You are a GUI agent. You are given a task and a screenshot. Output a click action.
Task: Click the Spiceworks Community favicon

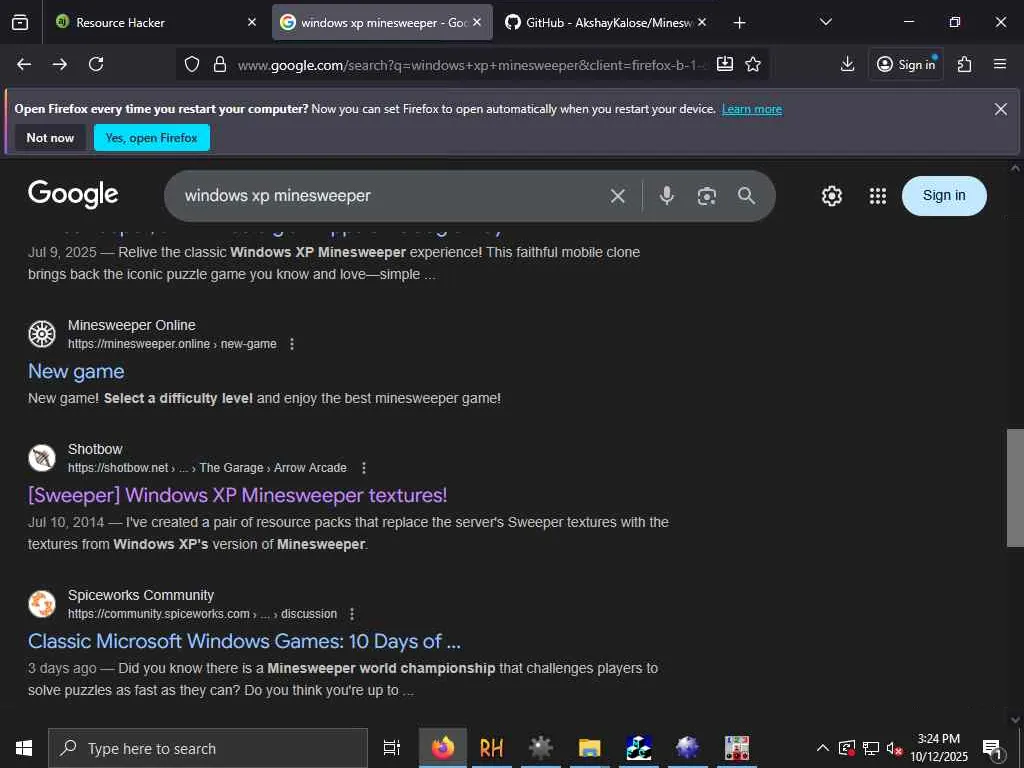42,604
